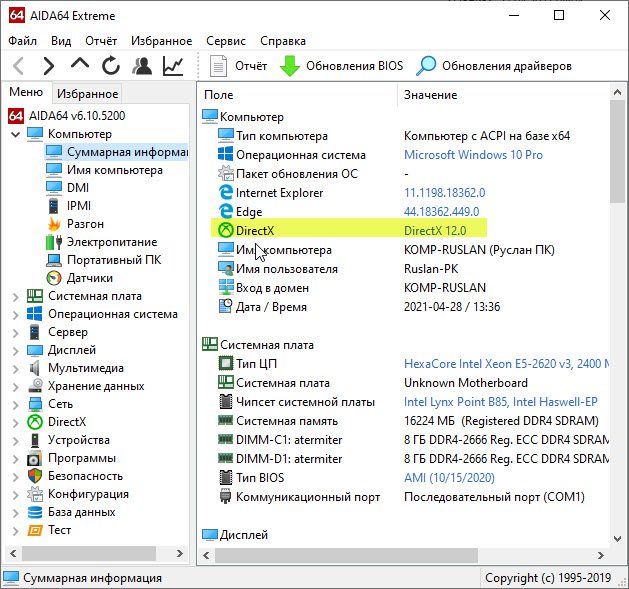Expand the Хранение данных tree node
The width and height of the screenshot is (629, 589).
click(x=15, y=386)
